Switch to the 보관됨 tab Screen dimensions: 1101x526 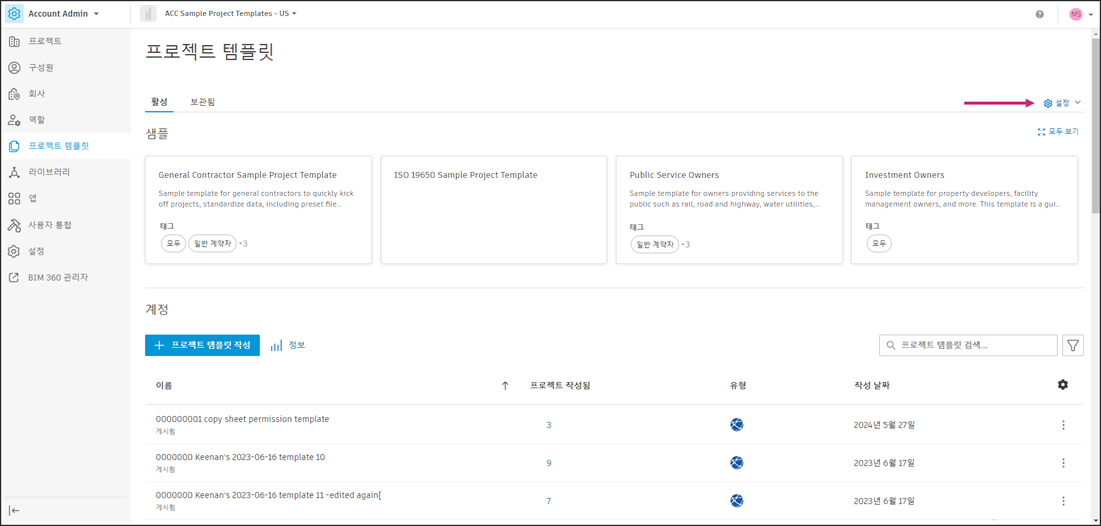coord(202,102)
